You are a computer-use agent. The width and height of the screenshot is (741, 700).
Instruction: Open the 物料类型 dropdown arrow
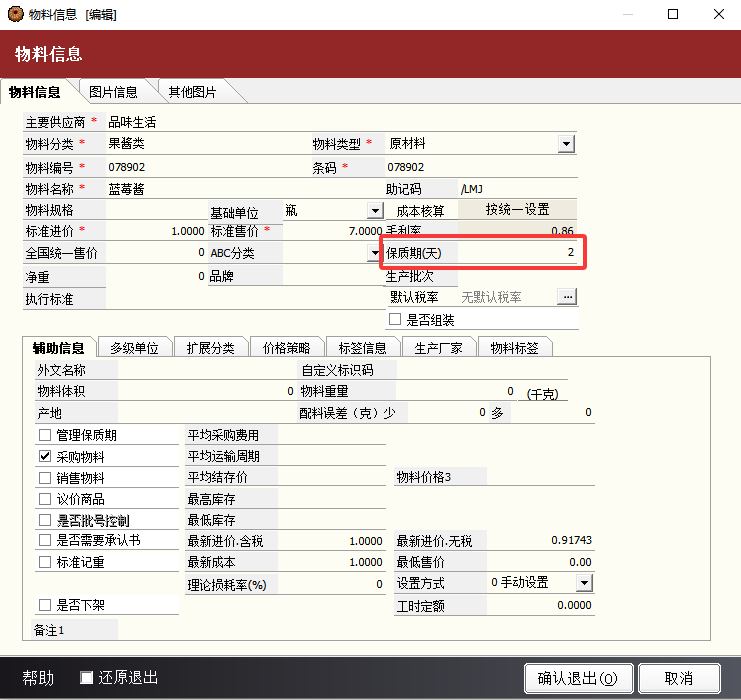566,144
